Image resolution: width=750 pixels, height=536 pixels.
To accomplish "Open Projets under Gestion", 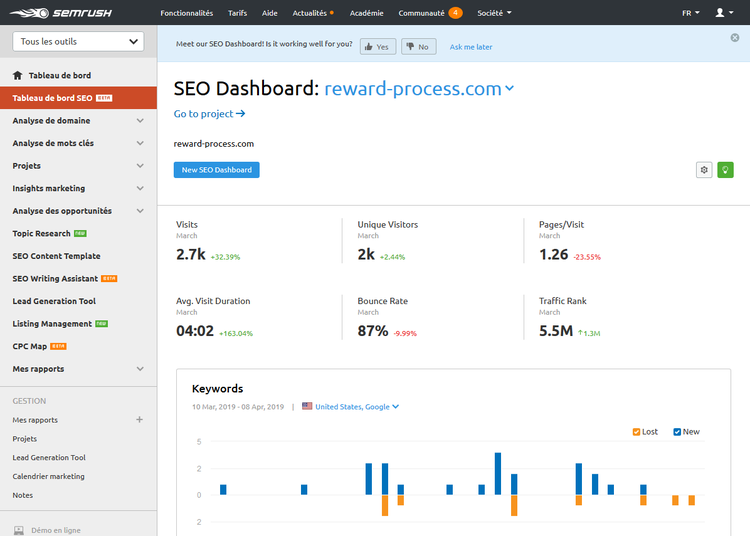I will [x=25, y=438].
